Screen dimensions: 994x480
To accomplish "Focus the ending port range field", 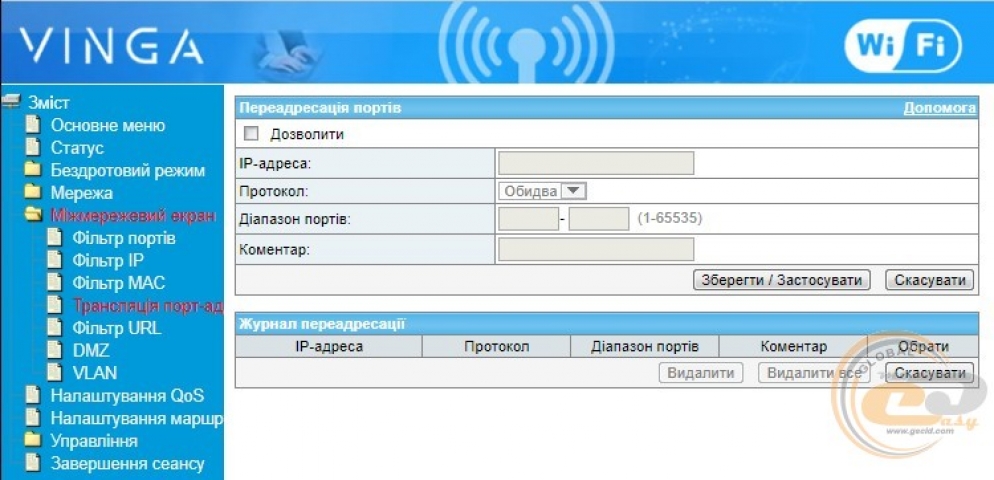I will [x=598, y=219].
